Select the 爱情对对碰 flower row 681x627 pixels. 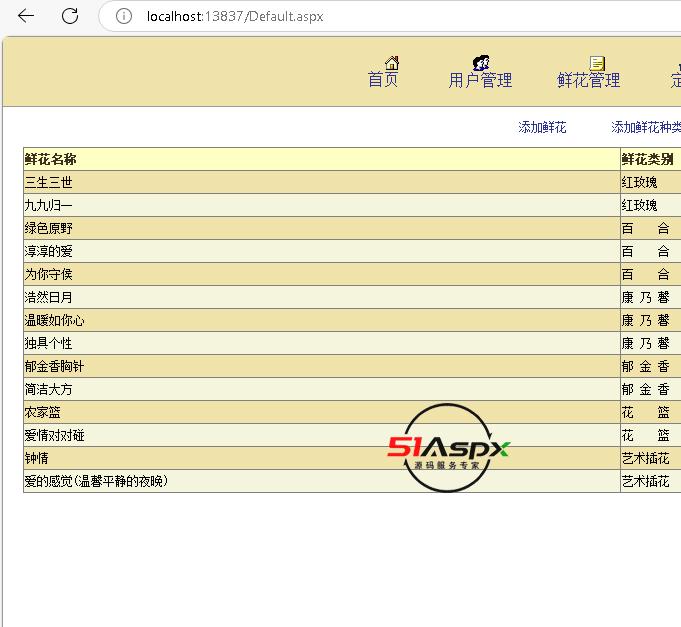(x=352, y=435)
